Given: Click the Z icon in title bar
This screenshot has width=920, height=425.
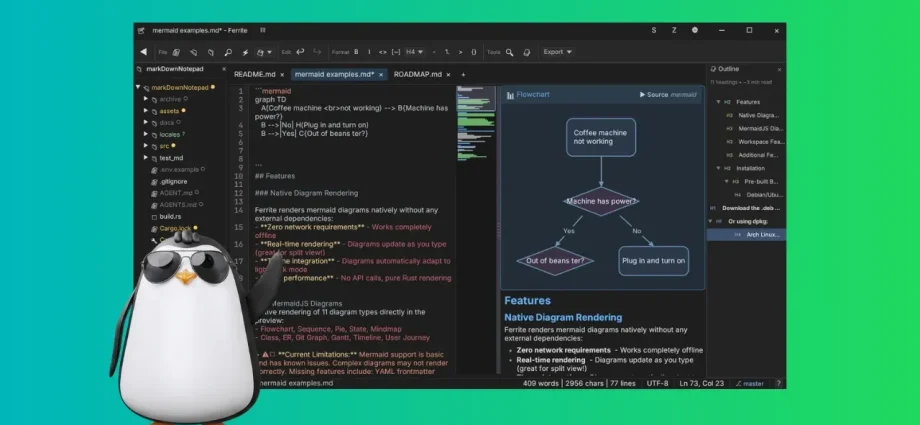Looking at the screenshot, I should [674, 31].
